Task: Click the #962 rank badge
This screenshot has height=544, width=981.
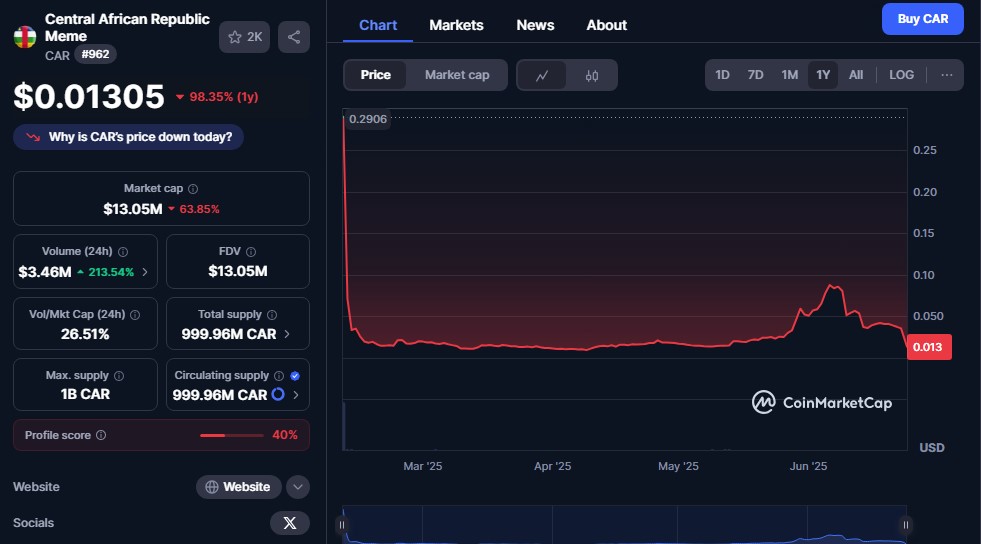Action: 95,54
